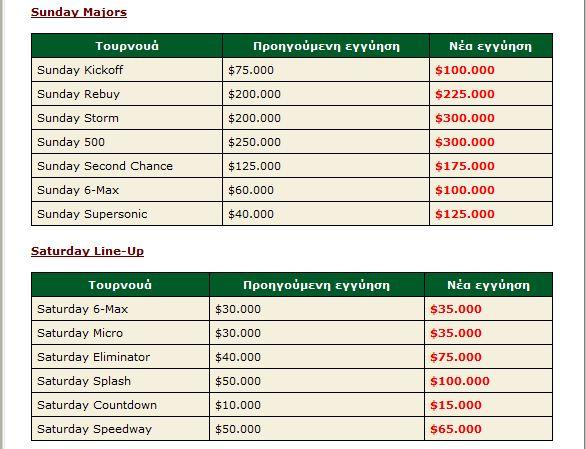
Task: Click the $225.000 new guarantee value
Action: 465,94
